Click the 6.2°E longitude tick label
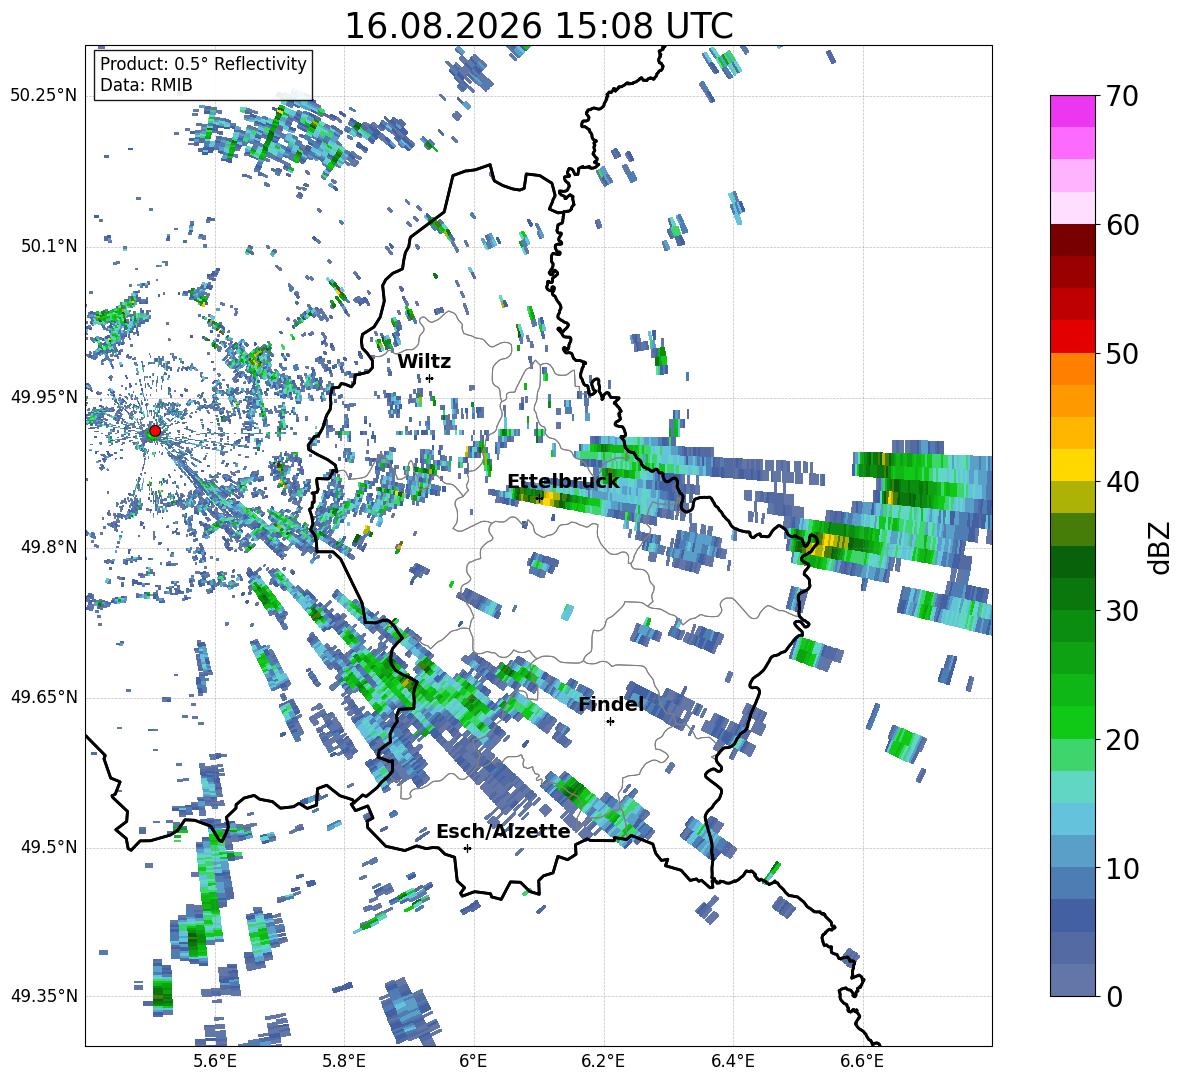Screen dimensions: 1184x1081 pyautogui.click(x=603, y=1061)
